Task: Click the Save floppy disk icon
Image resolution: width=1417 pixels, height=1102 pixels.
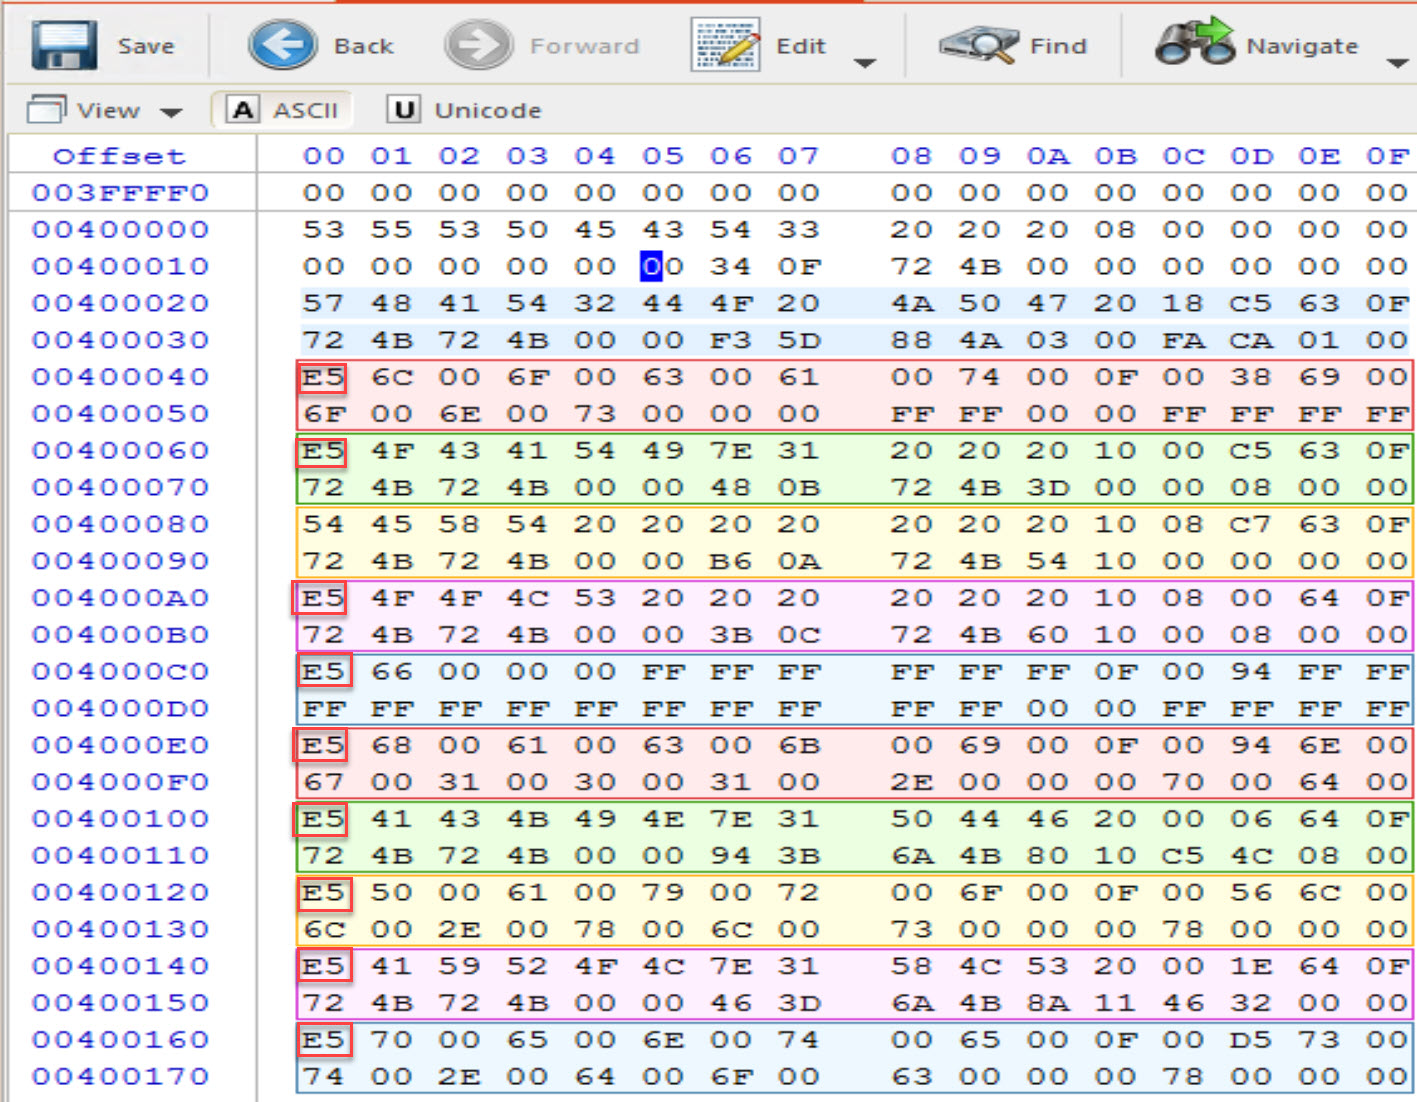Action: [64, 45]
